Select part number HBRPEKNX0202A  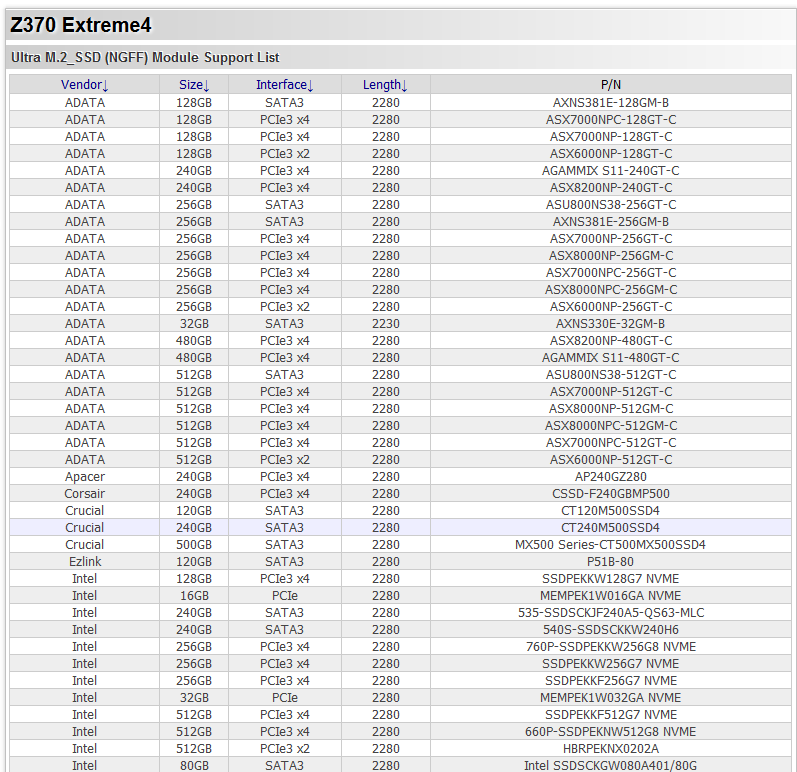point(610,748)
